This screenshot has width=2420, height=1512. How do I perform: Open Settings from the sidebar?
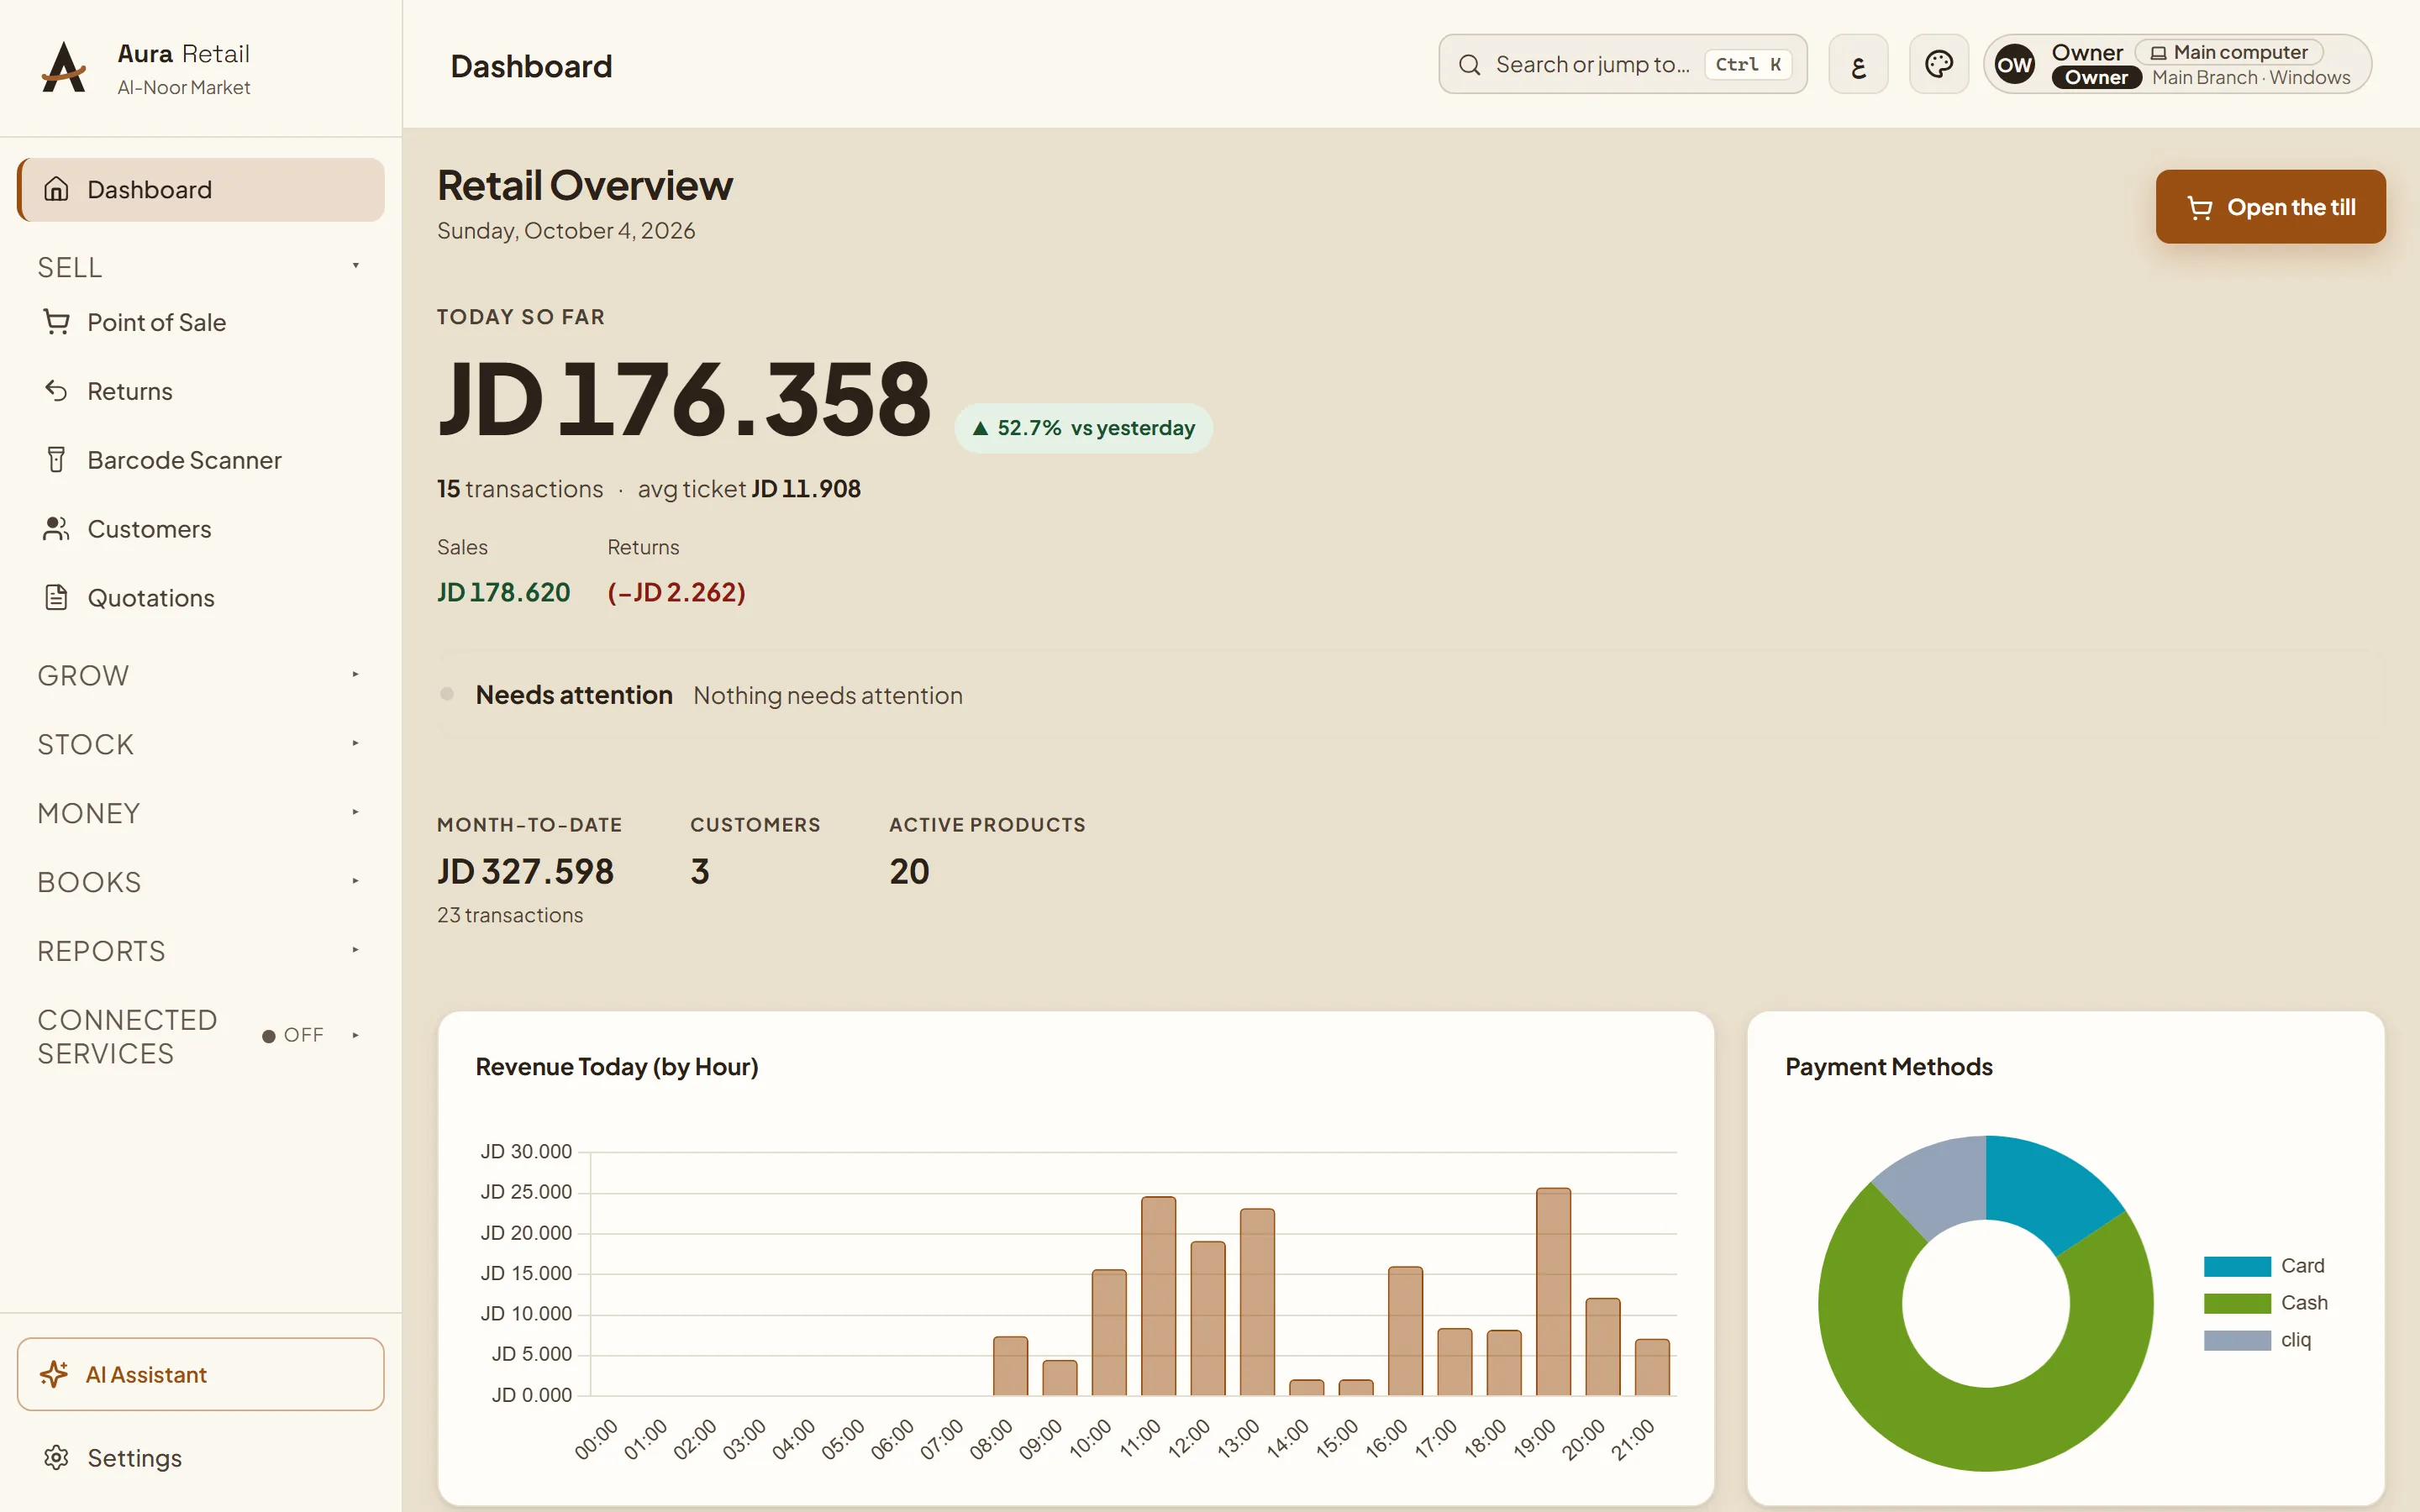(x=200, y=1458)
